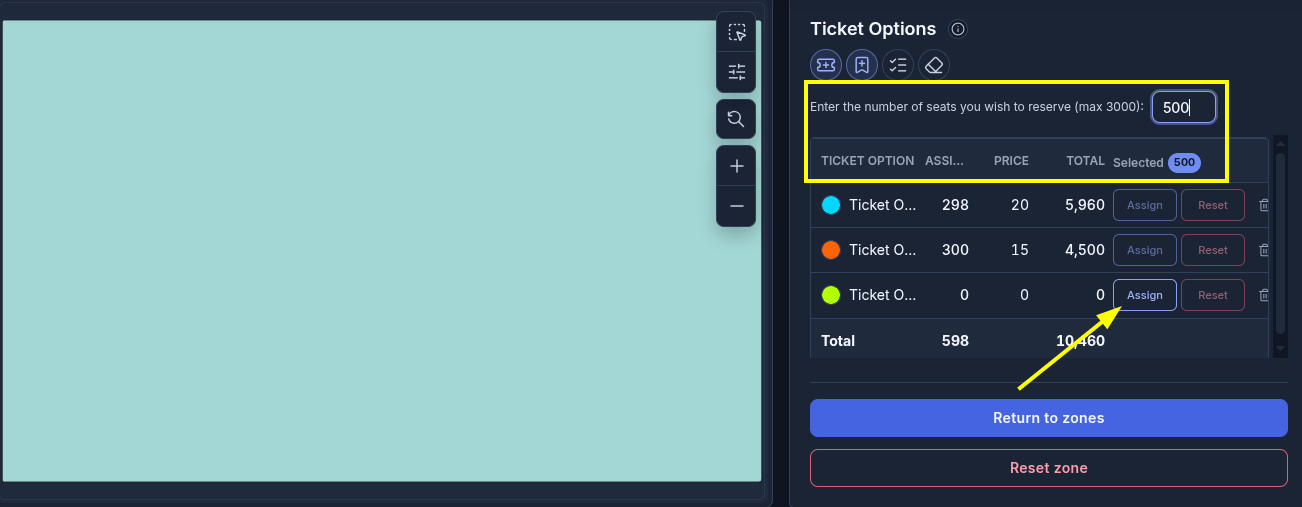This screenshot has width=1302, height=507.
Task: Delete the orange ticket option row
Action: [x=1264, y=250]
